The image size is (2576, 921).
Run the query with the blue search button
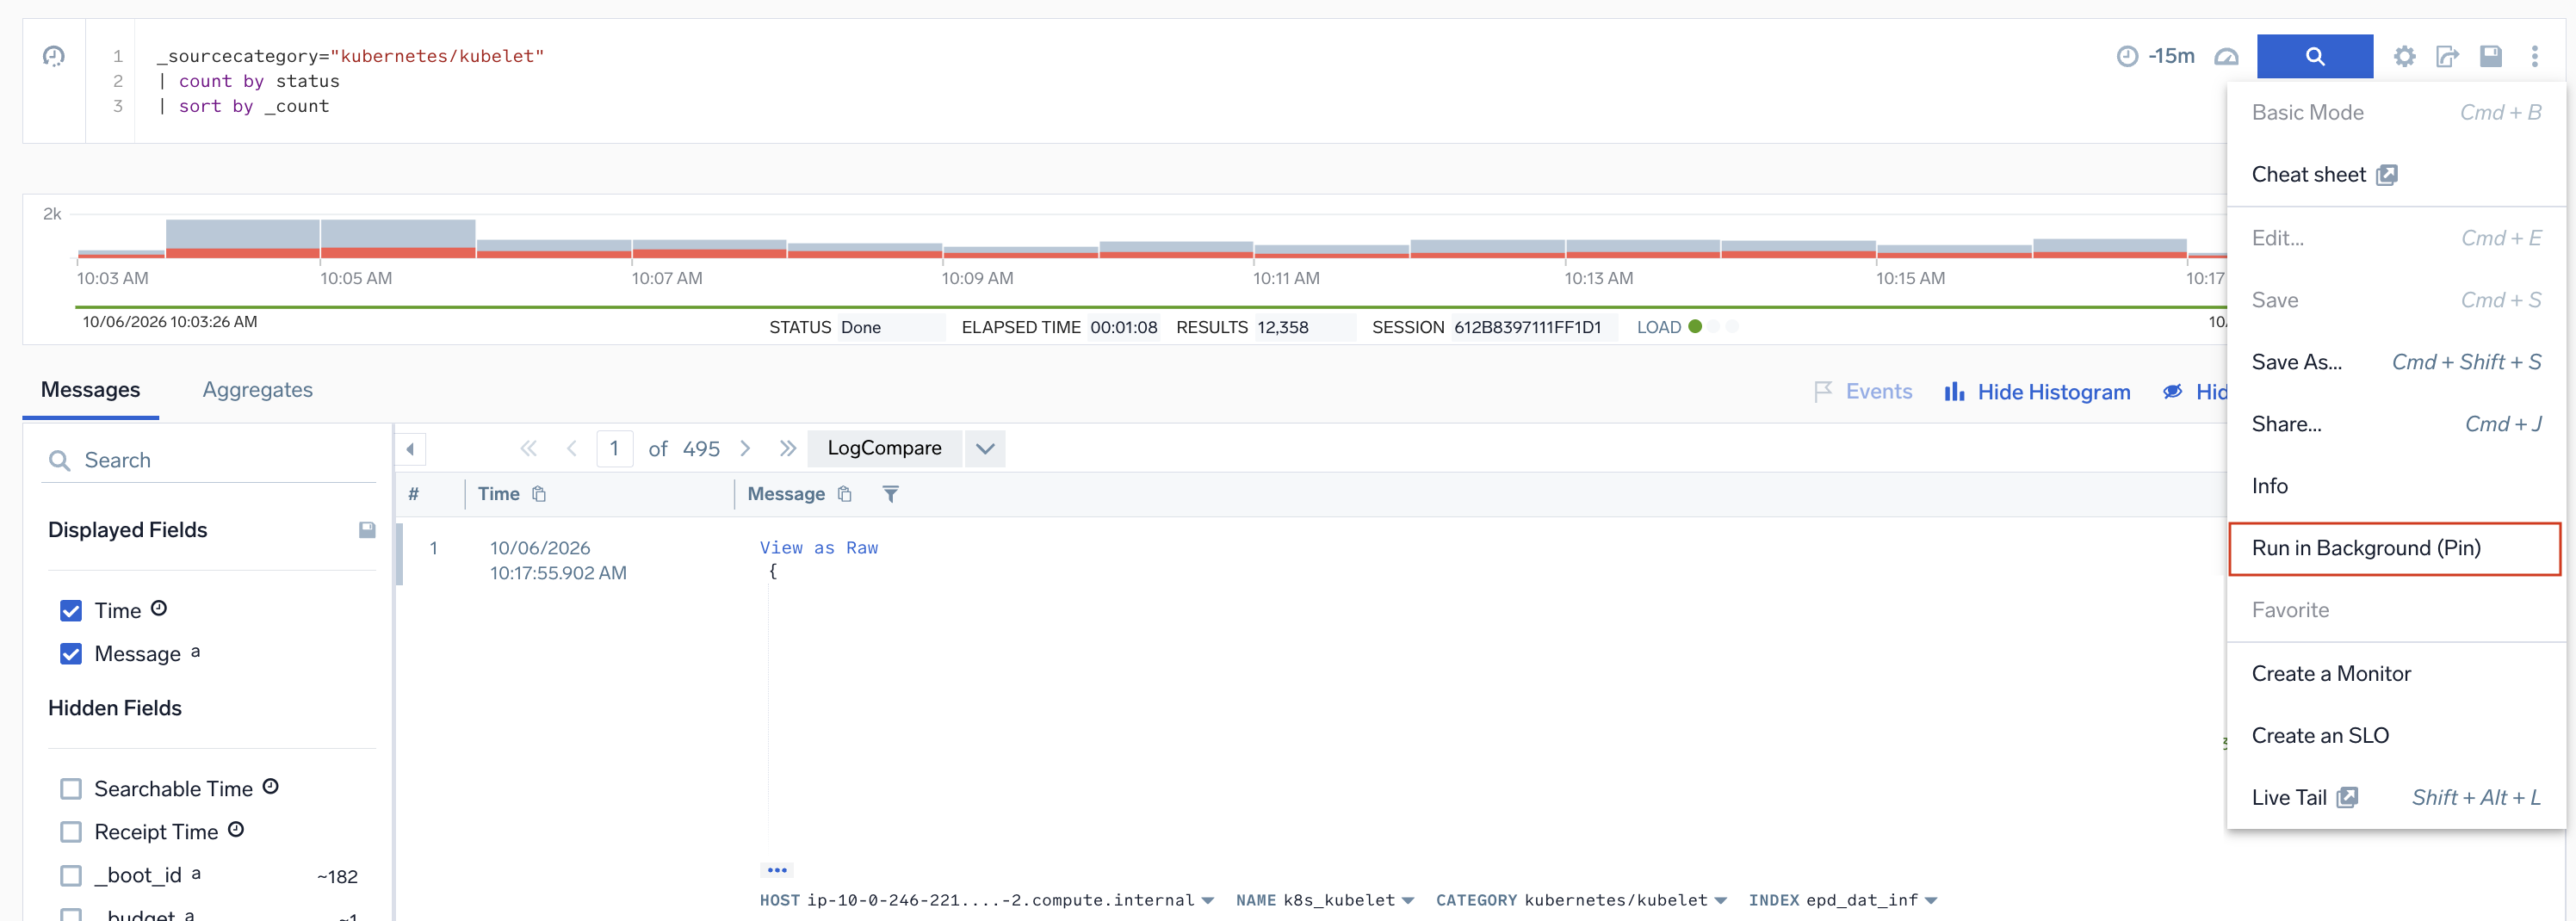(x=2314, y=56)
